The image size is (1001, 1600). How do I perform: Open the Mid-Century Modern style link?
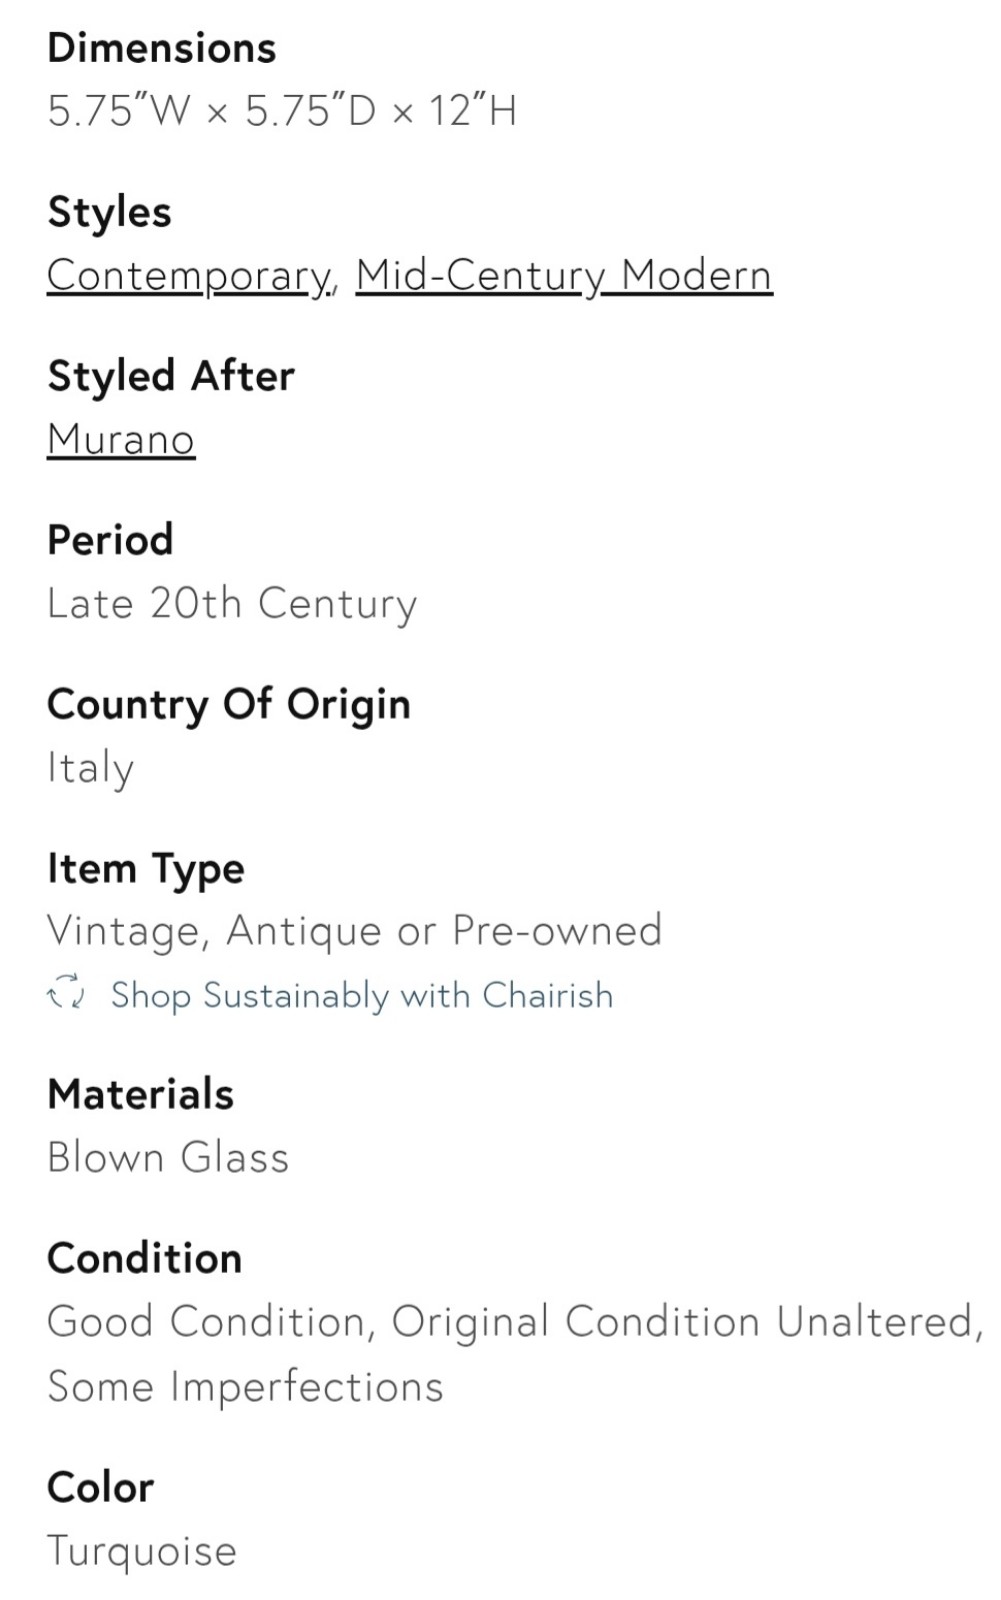[x=564, y=275]
